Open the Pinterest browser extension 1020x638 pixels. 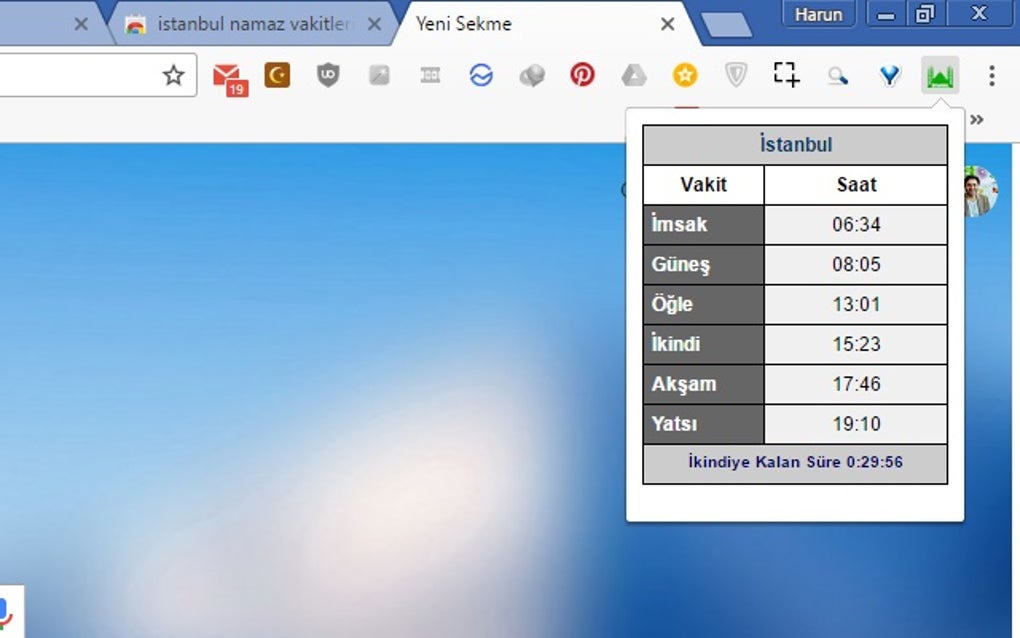[x=583, y=74]
